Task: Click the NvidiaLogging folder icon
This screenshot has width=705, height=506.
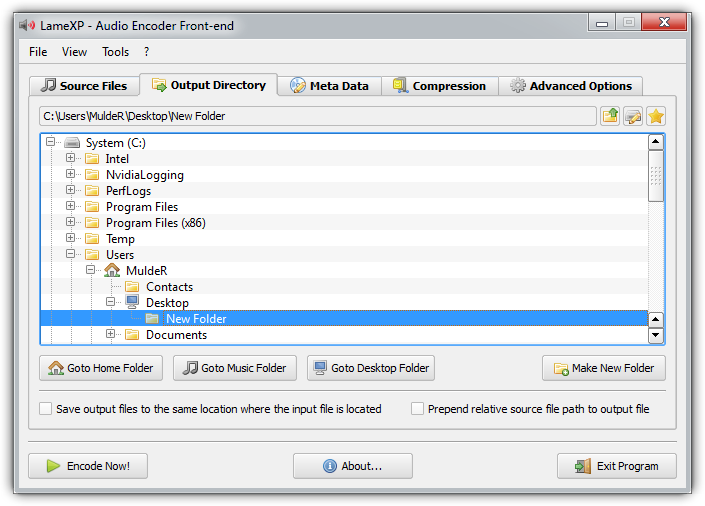Action: [x=92, y=175]
